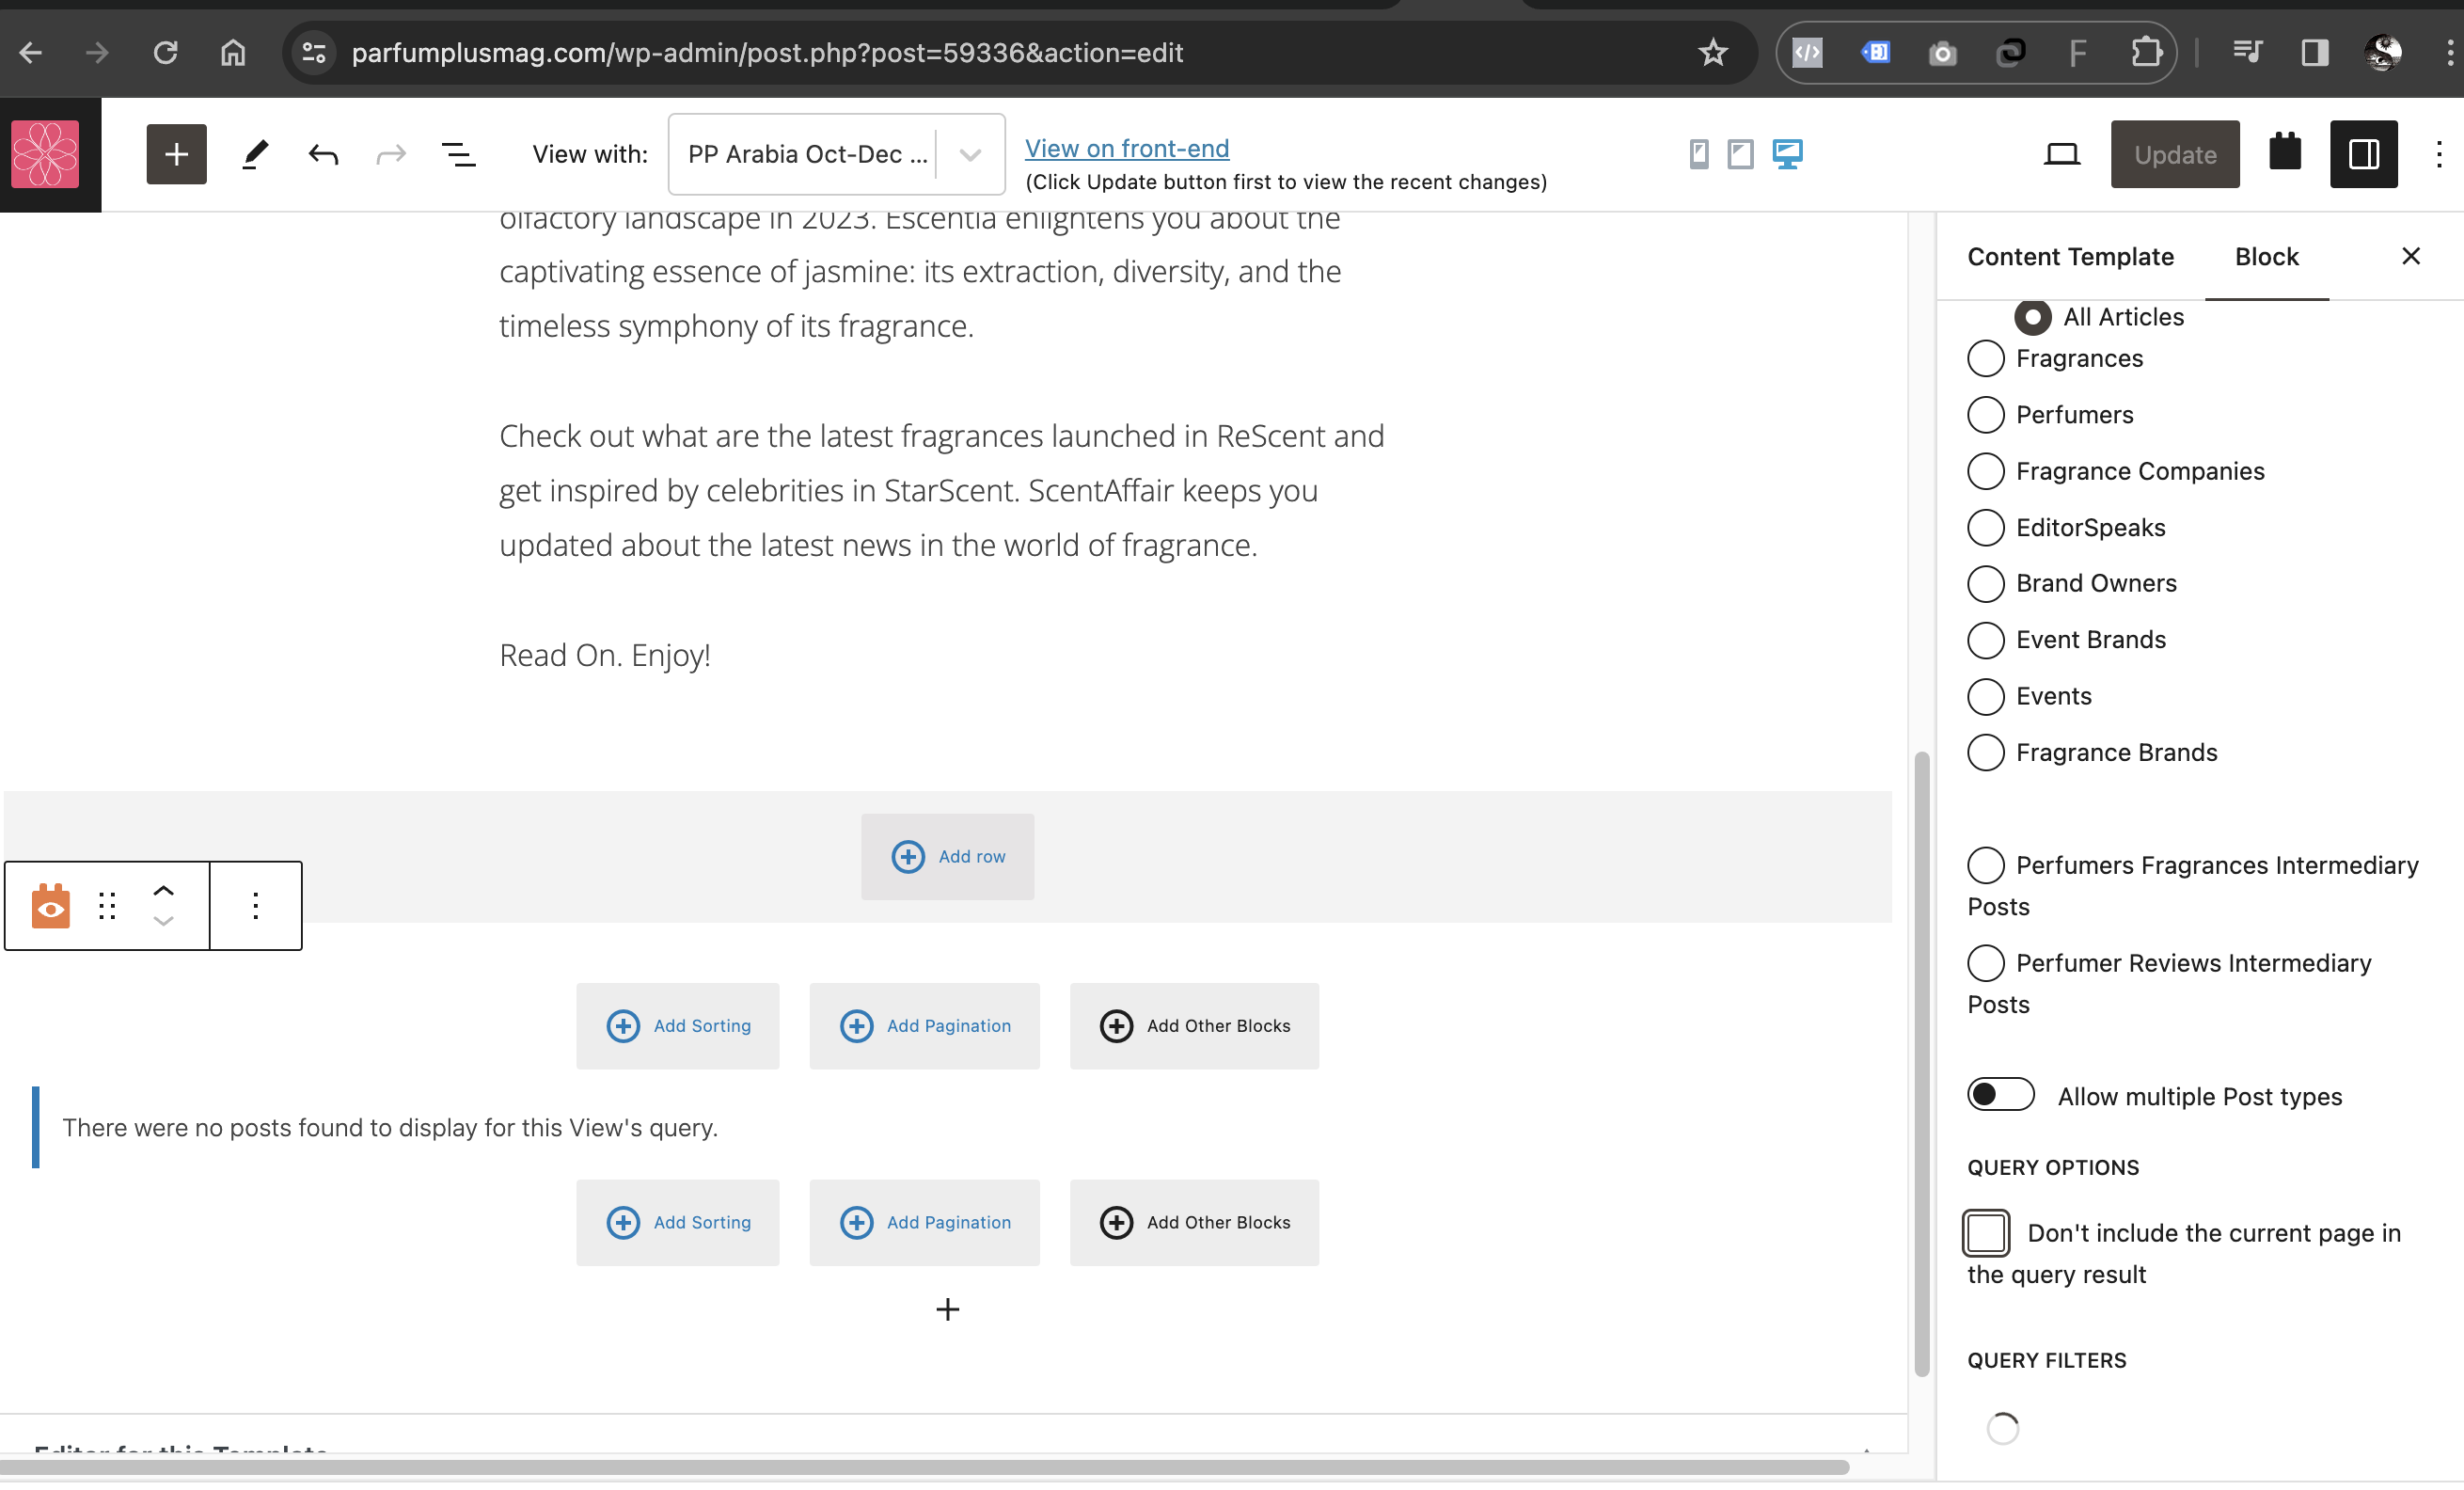Click the Update button

pos(2175,154)
